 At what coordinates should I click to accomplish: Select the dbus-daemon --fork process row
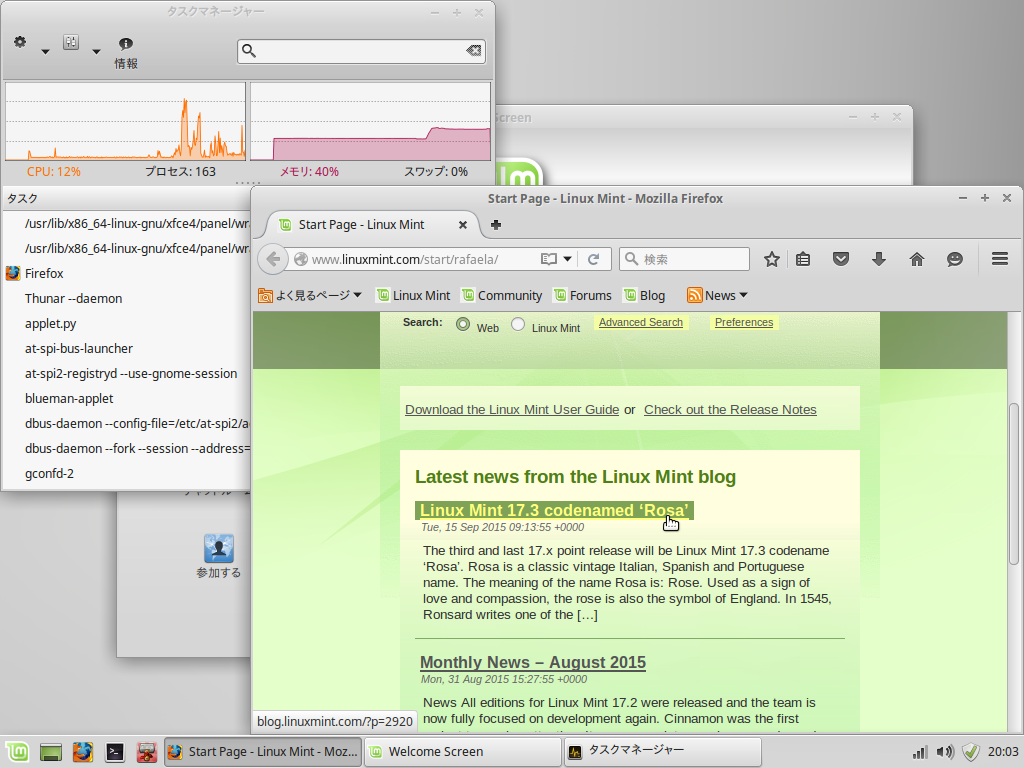[127, 449]
